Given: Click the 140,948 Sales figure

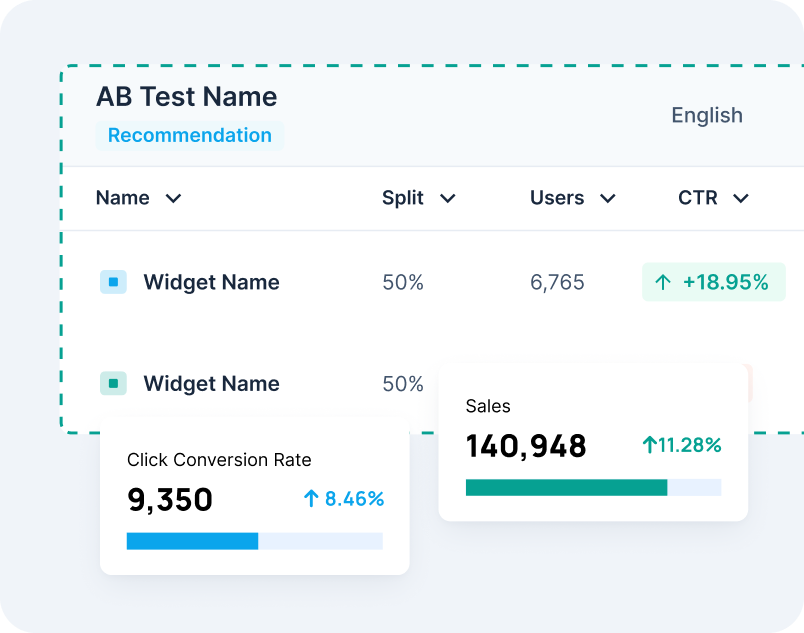Looking at the screenshot, I should [x=526, y=446].
